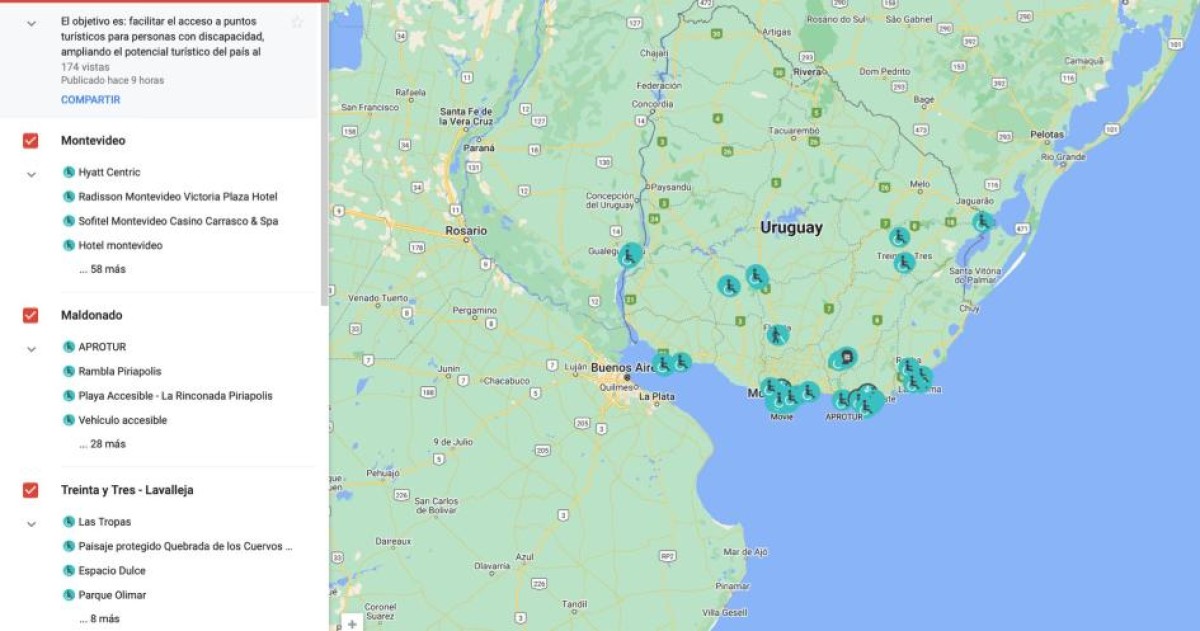
Task: Click the bus icon marker north of APROTUR
Action: 847,357
